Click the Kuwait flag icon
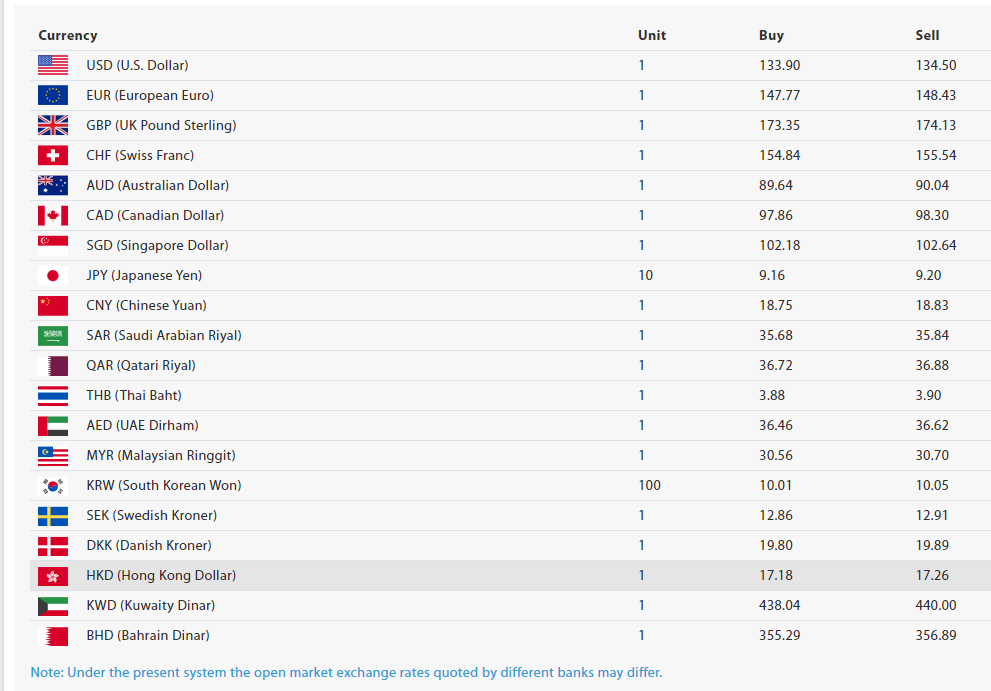 [53, 605]
